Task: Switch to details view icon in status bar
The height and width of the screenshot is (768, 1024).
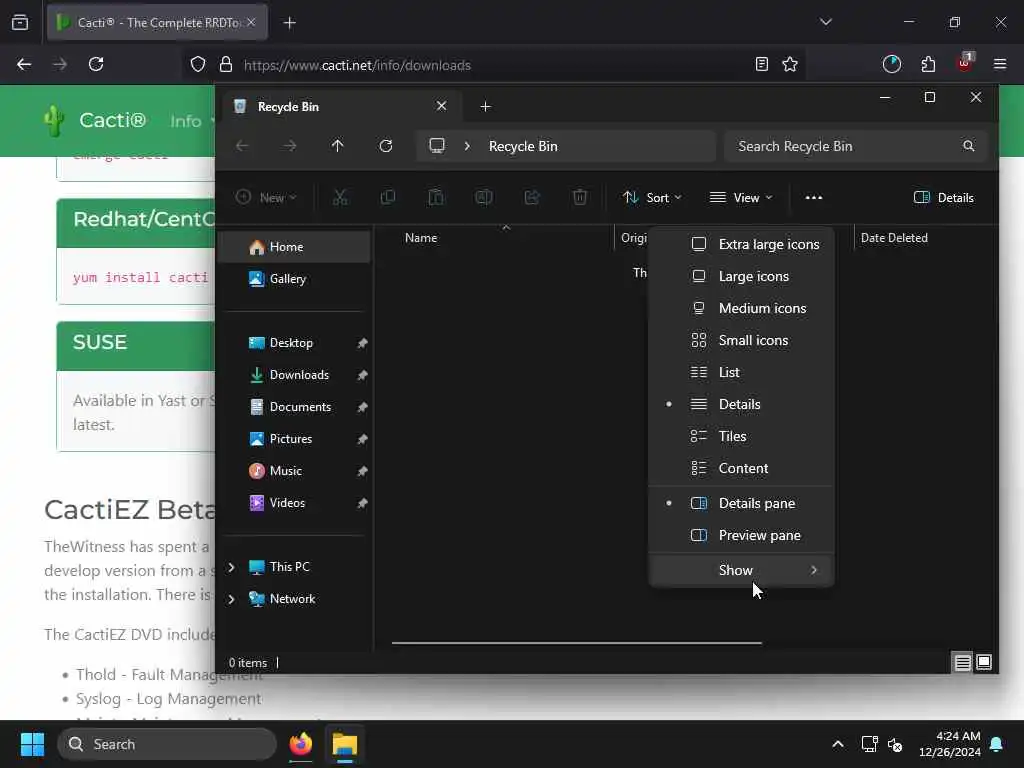Action: 963,662
